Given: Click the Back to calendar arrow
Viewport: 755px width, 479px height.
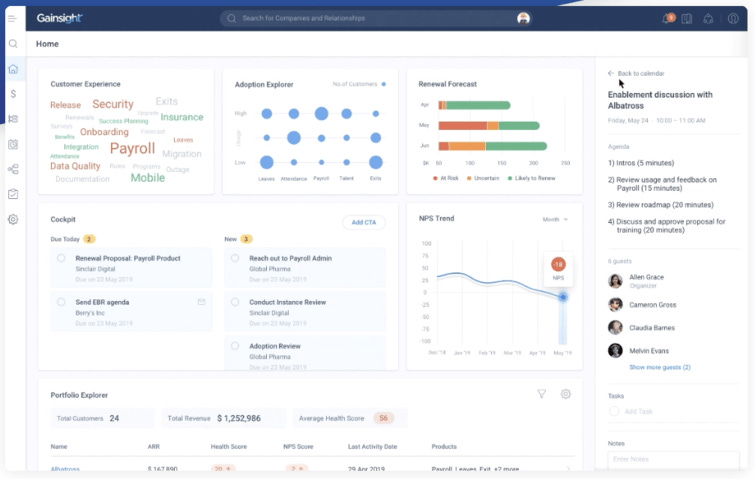Looking at the screenshot, I should tap(611, 73).
